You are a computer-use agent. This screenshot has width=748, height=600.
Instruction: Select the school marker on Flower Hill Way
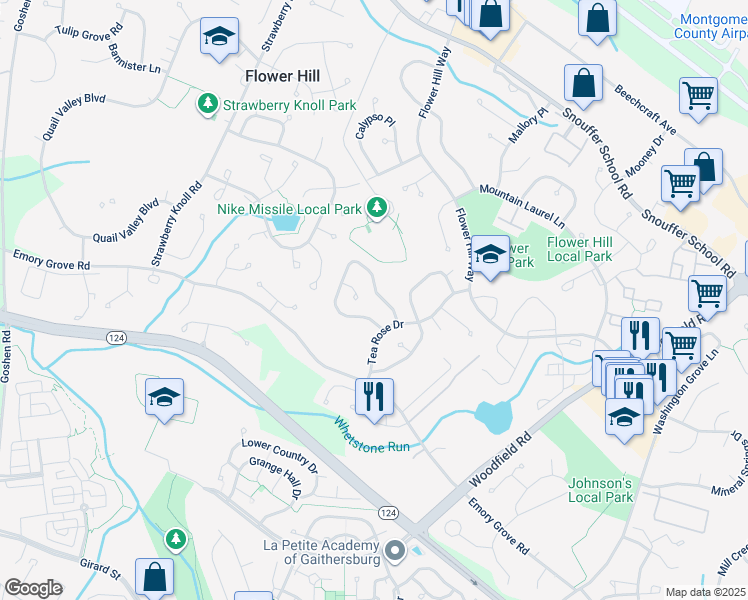[x=490, y=255]
